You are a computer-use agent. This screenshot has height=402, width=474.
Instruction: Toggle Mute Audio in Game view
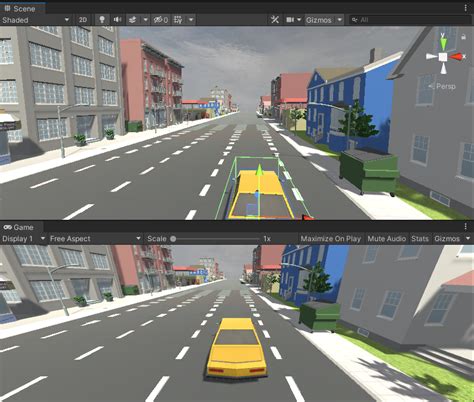[387, 239]
